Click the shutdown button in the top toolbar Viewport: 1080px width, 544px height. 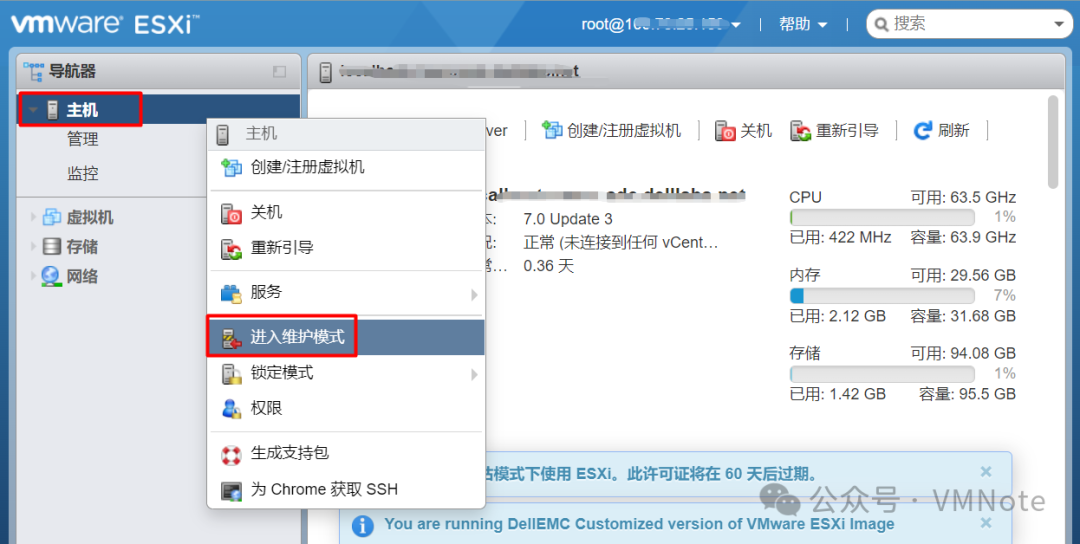743,130
